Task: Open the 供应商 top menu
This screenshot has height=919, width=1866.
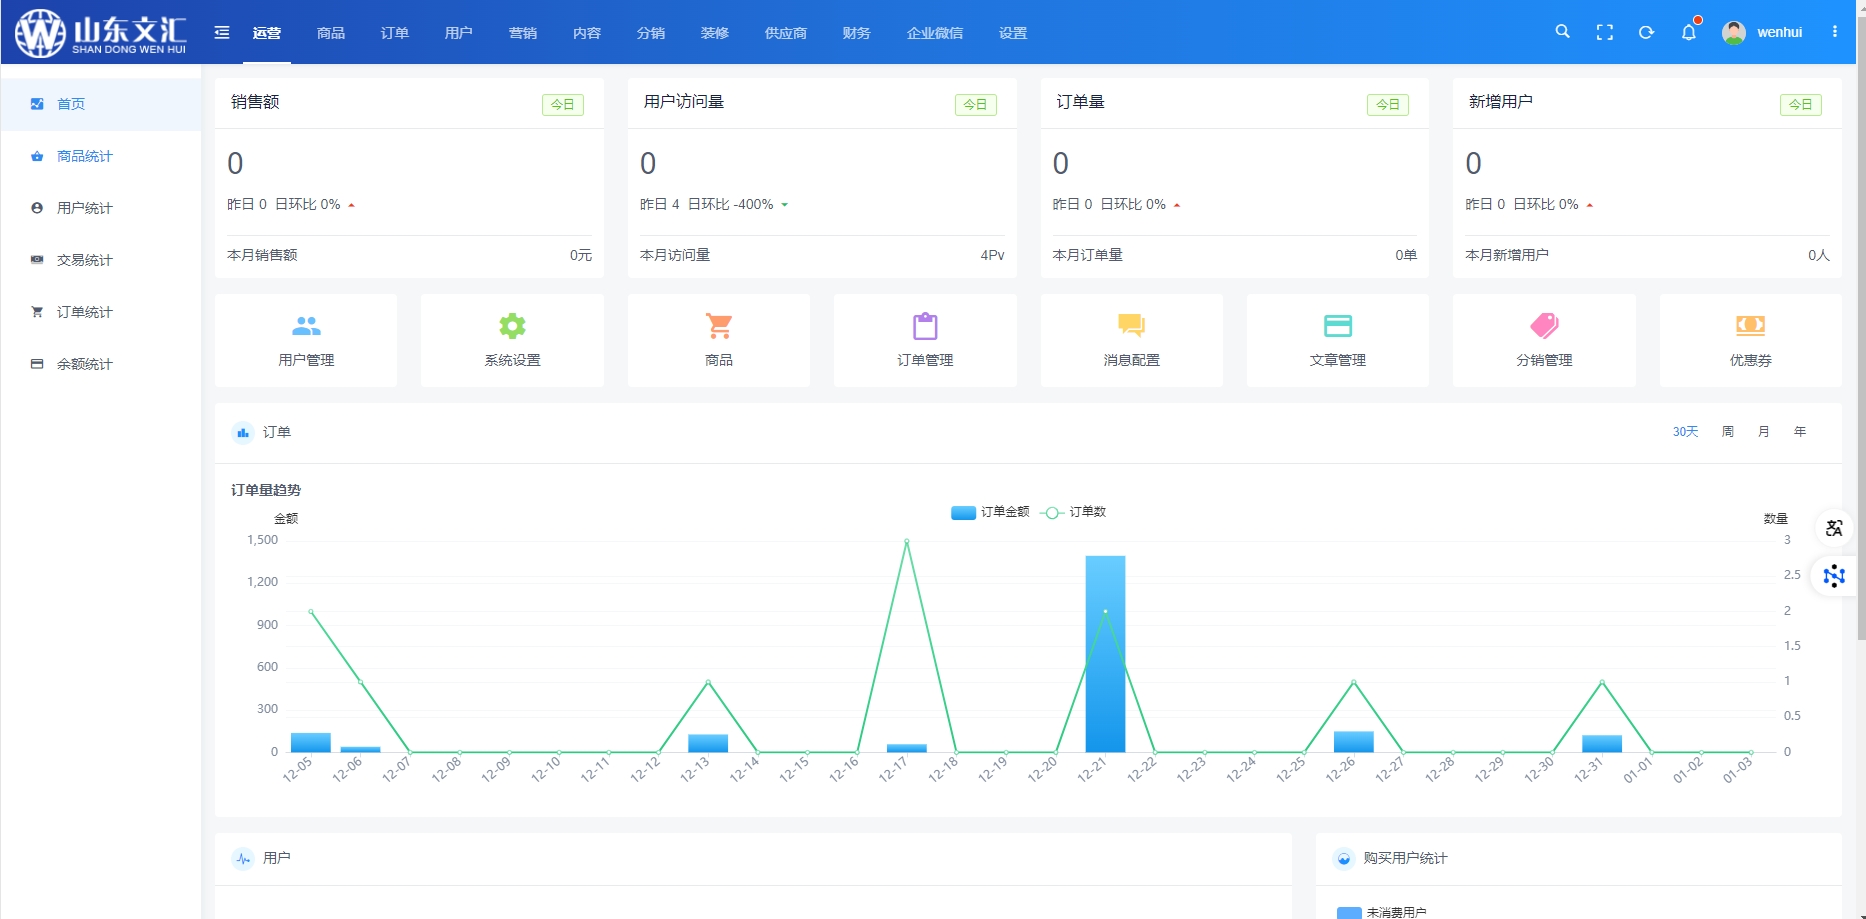Action: coord(786,33)
